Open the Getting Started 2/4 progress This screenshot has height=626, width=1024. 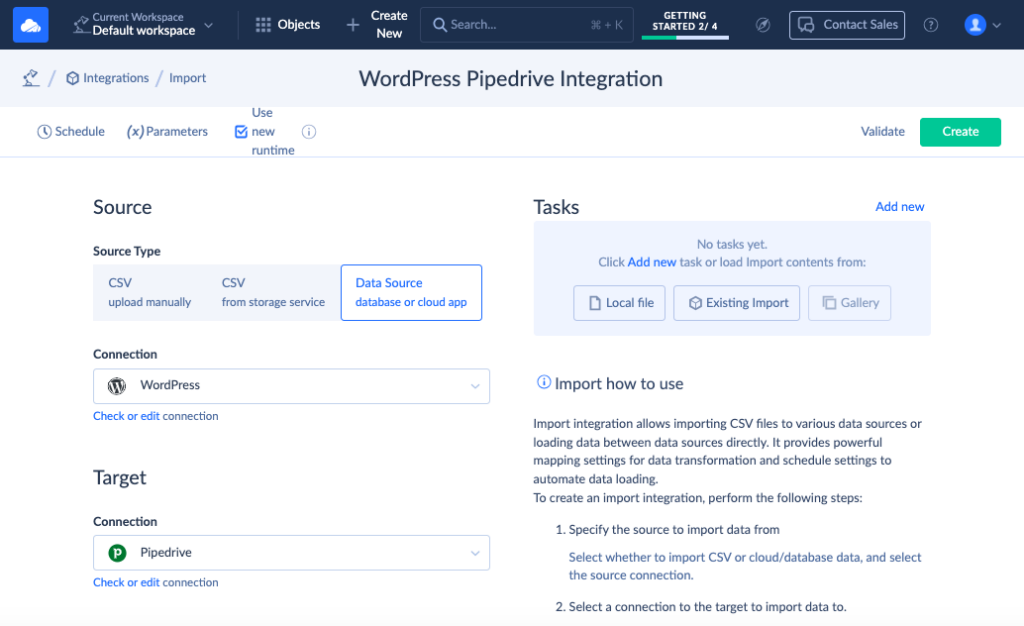pyautogui.click(x=684, y=23)
